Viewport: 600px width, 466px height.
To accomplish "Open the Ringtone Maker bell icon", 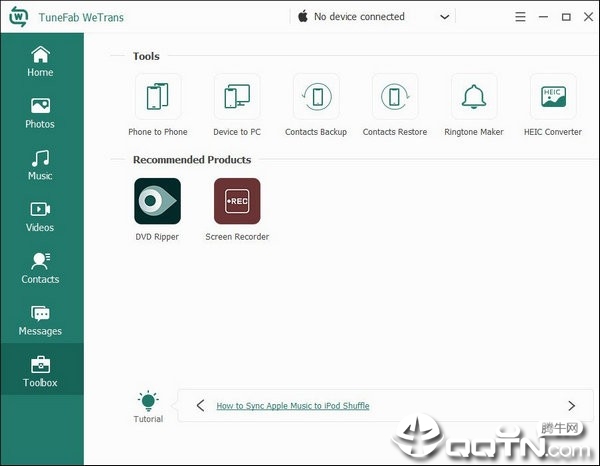I will [x=474, y=96].
